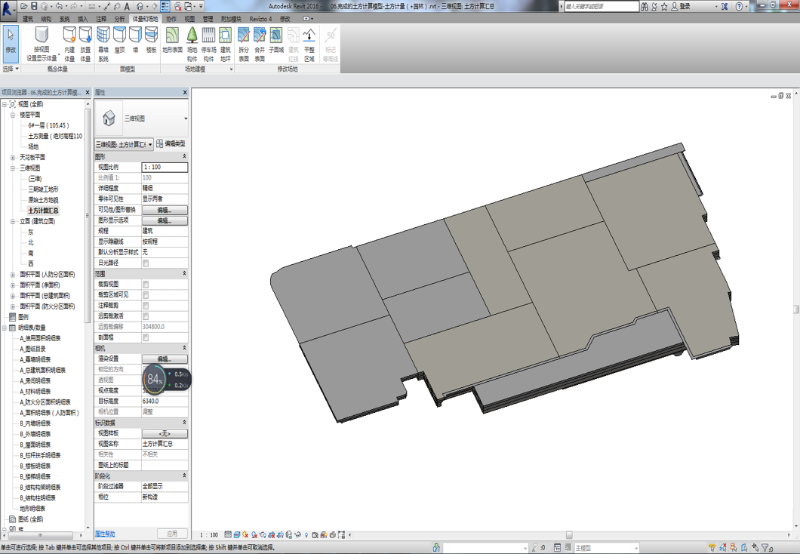The height and width of the screenshot is (554, 800).
Task: Click the 地形表面 toposurface tool
Action: [x=172, y=41]
